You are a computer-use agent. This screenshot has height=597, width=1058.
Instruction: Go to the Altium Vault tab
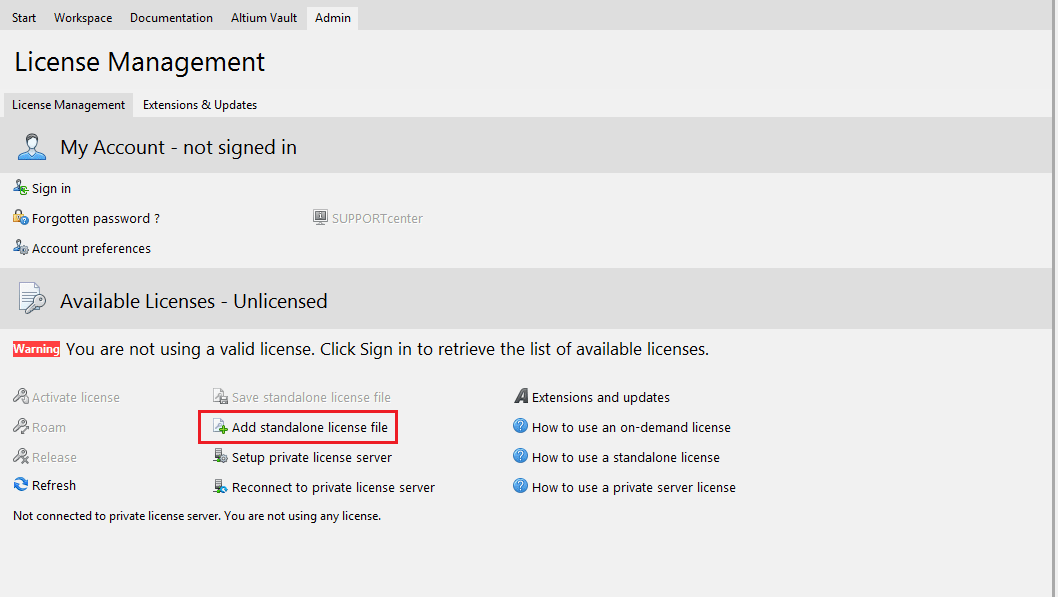pos(264,18)
